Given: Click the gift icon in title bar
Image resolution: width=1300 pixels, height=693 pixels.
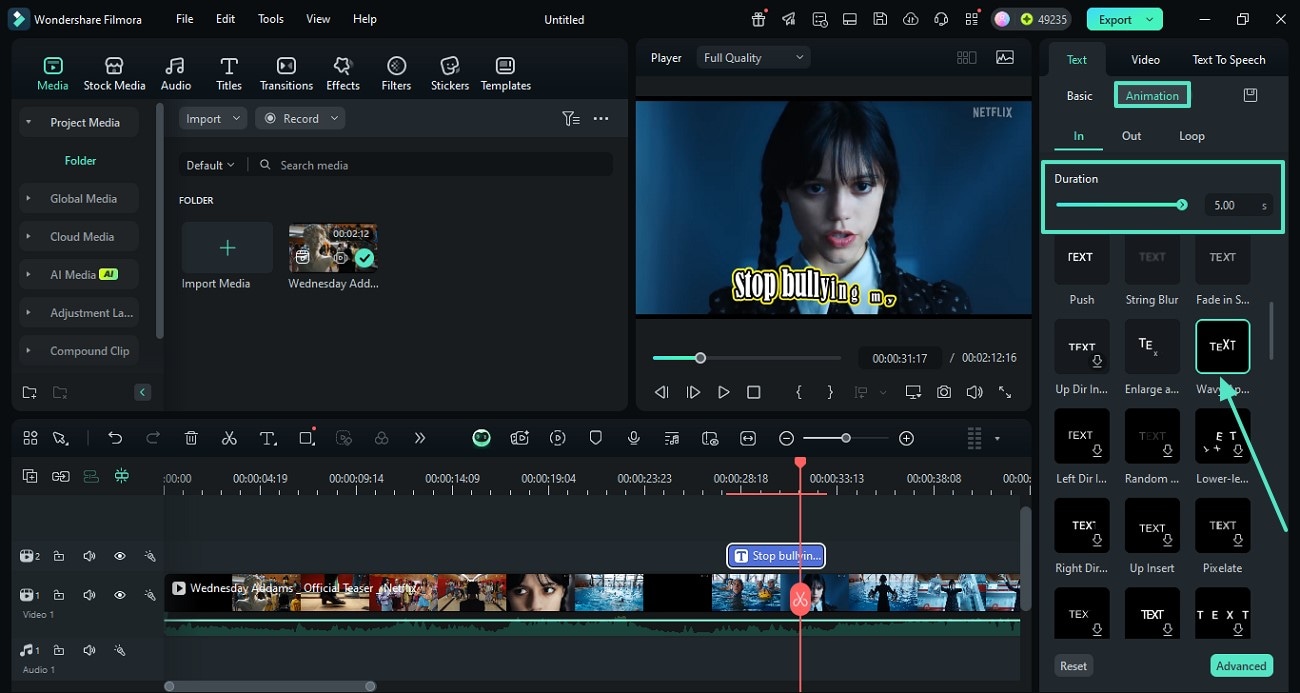Looking at the screenshot, I should 759,19.
